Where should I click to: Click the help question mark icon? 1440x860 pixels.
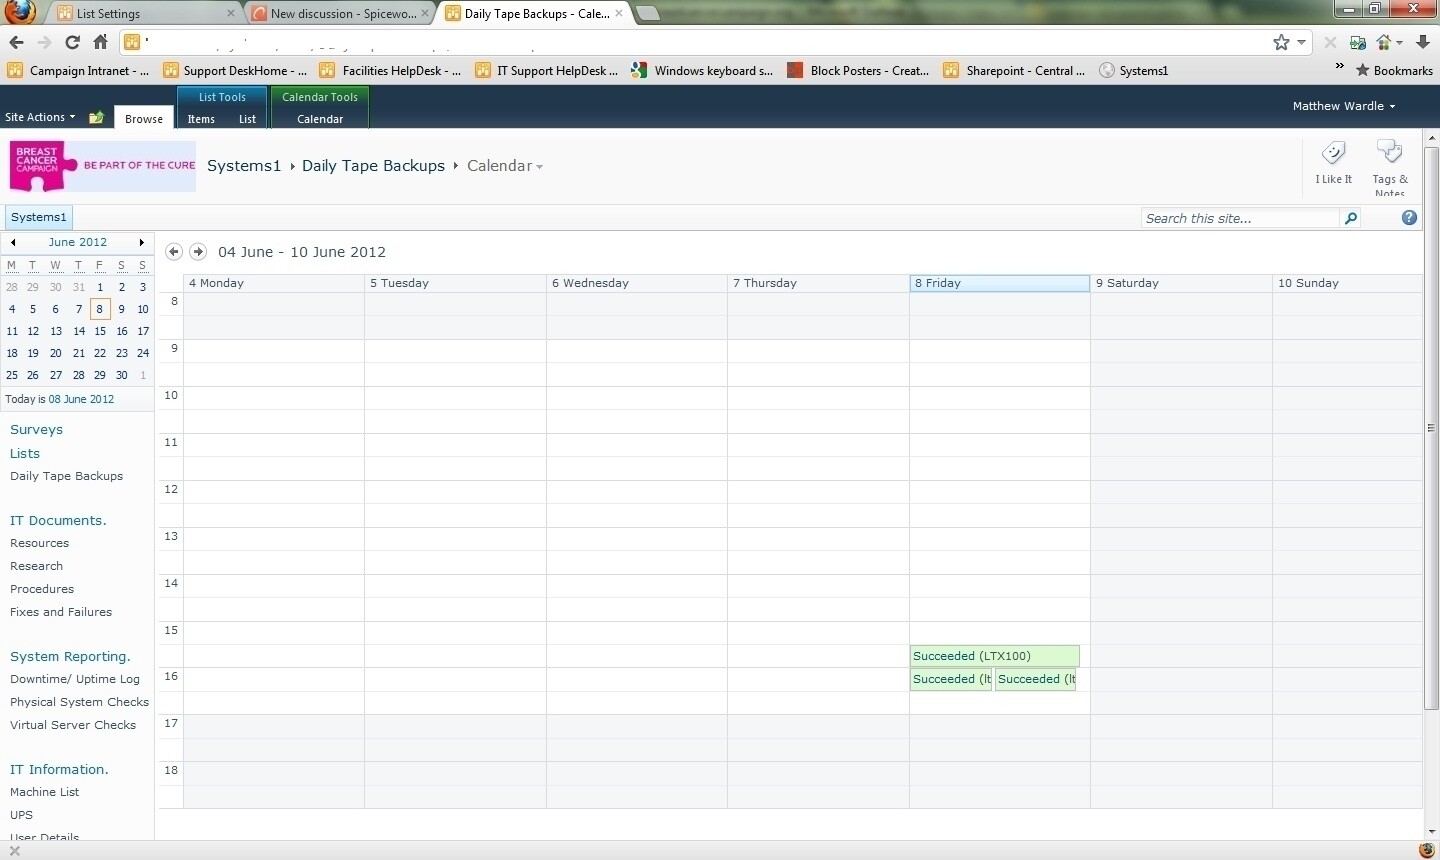point(1410,217)
